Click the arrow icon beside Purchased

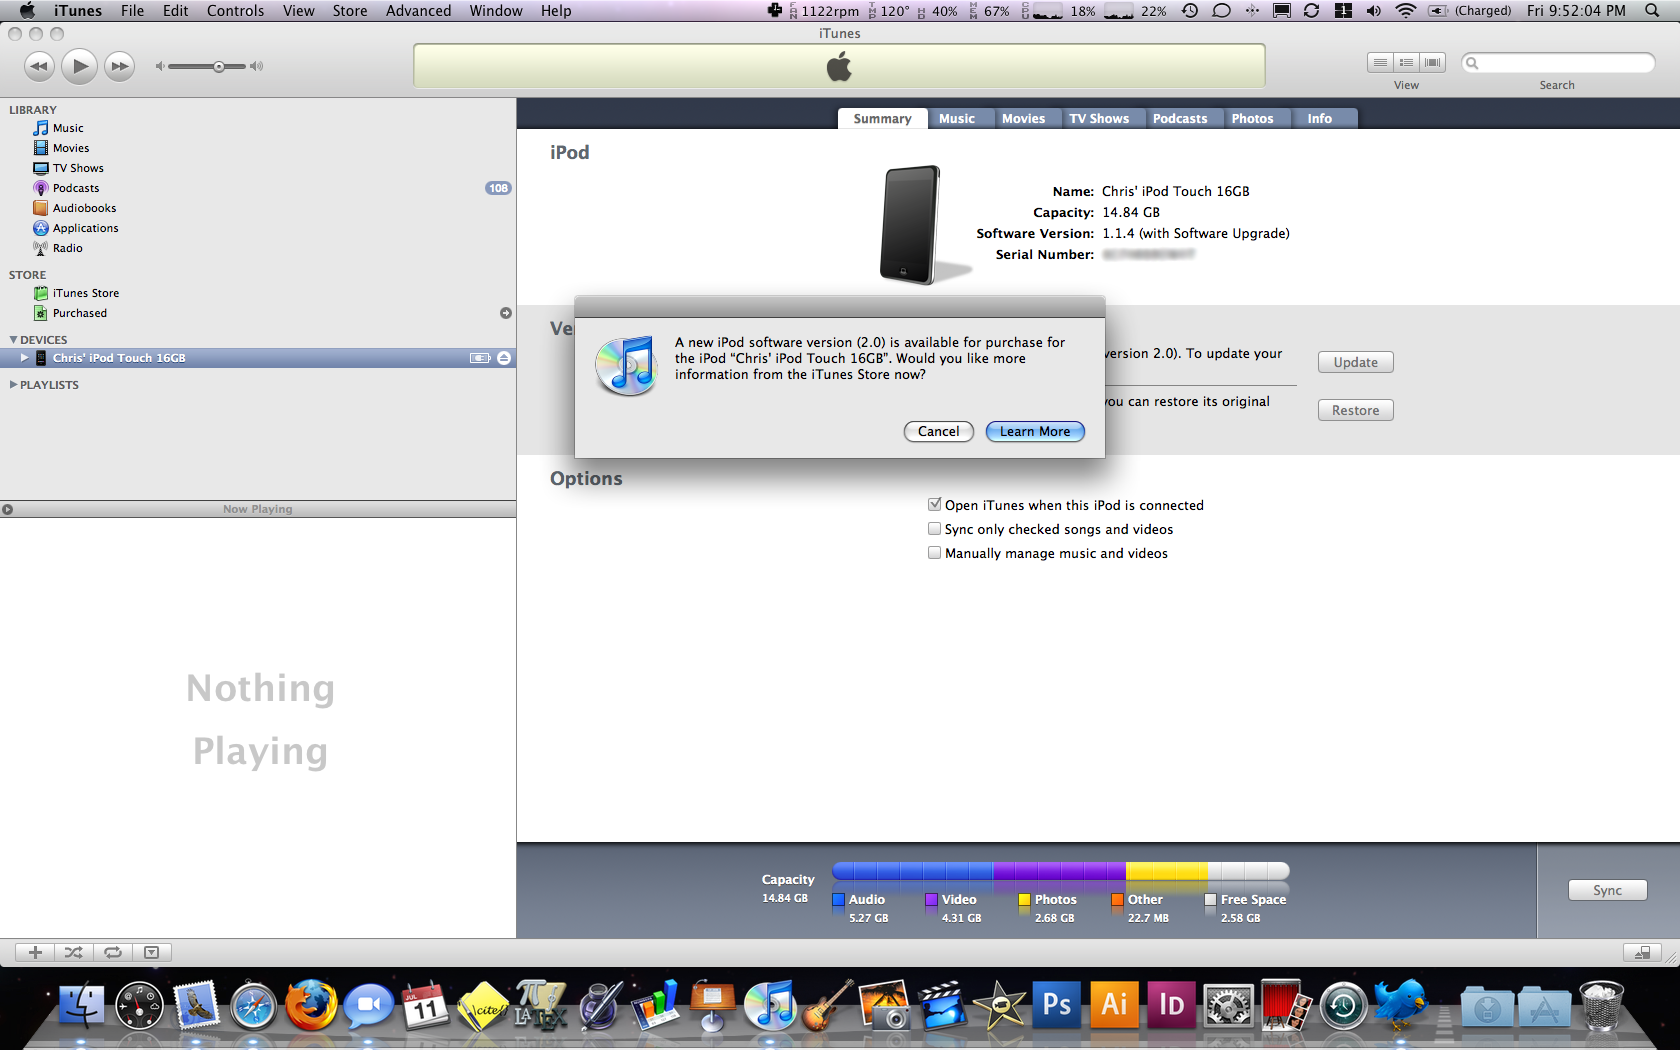pos(506,313)
